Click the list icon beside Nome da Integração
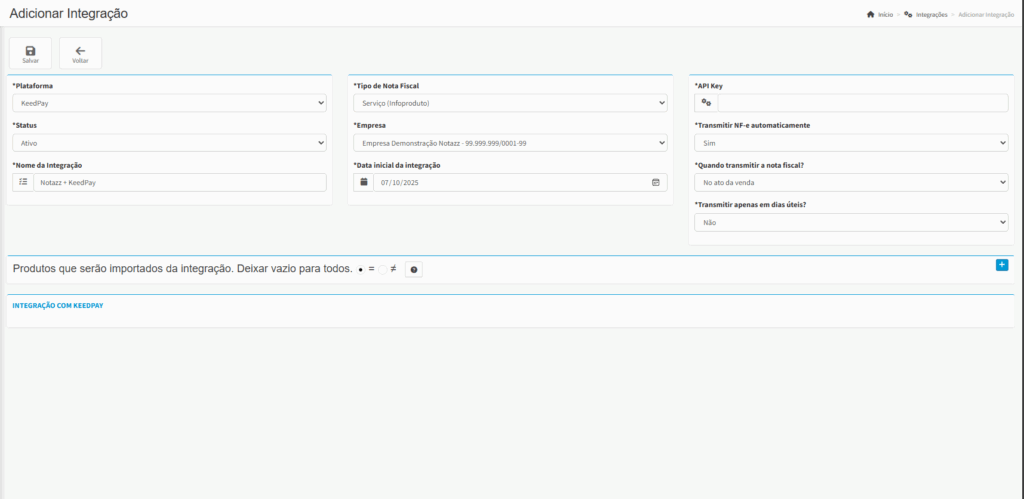 24,182
